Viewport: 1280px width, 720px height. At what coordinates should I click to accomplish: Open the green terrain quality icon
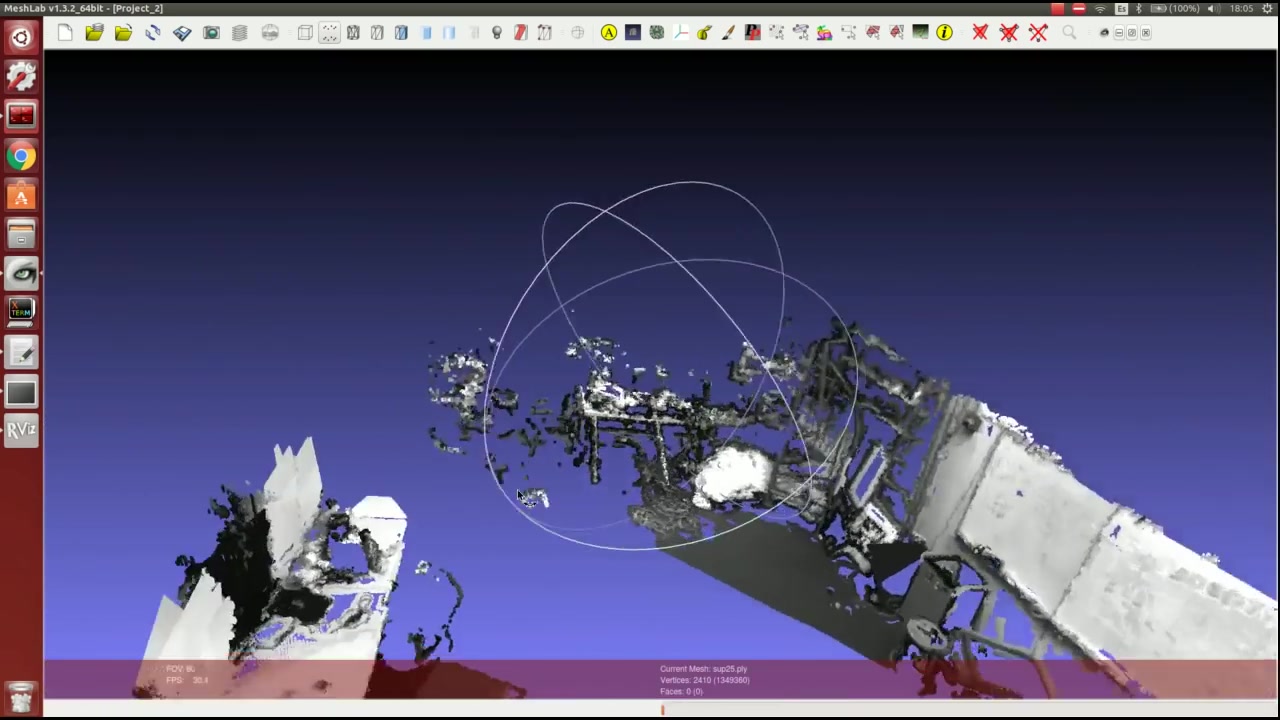[920, 33]
